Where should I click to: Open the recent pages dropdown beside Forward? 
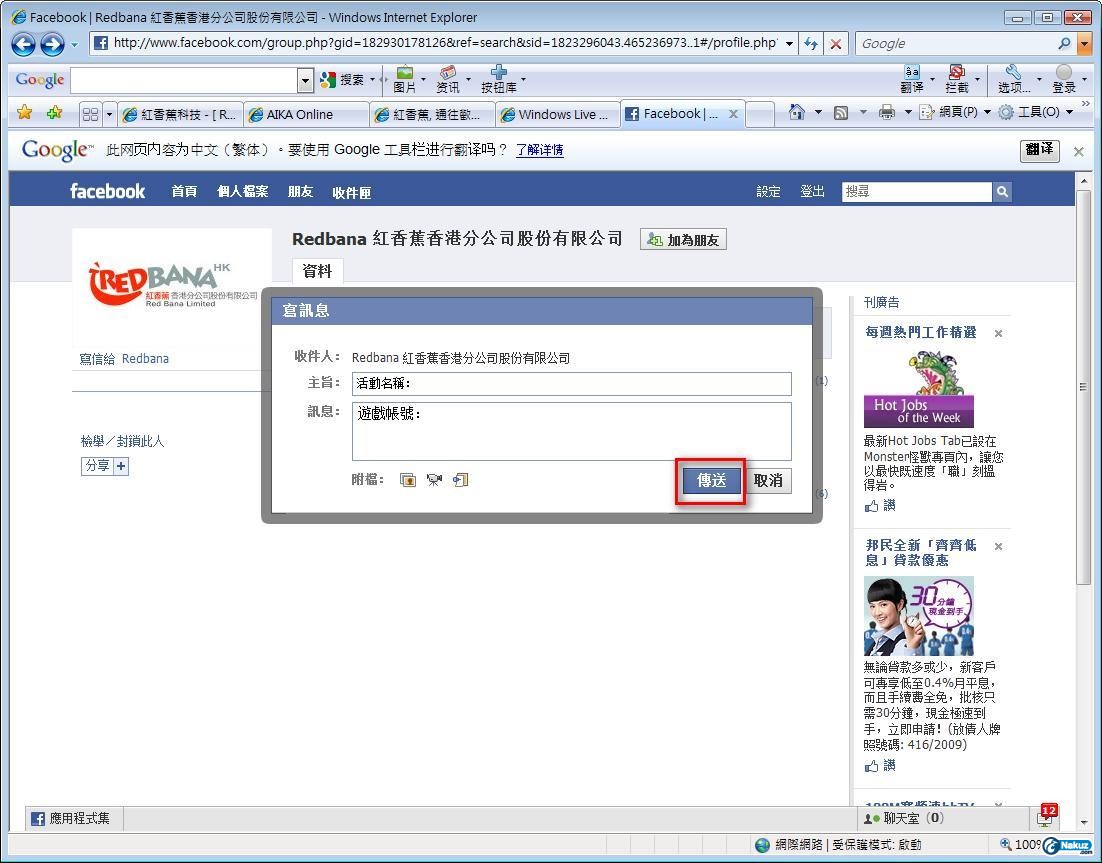click(x=74, y=45)
